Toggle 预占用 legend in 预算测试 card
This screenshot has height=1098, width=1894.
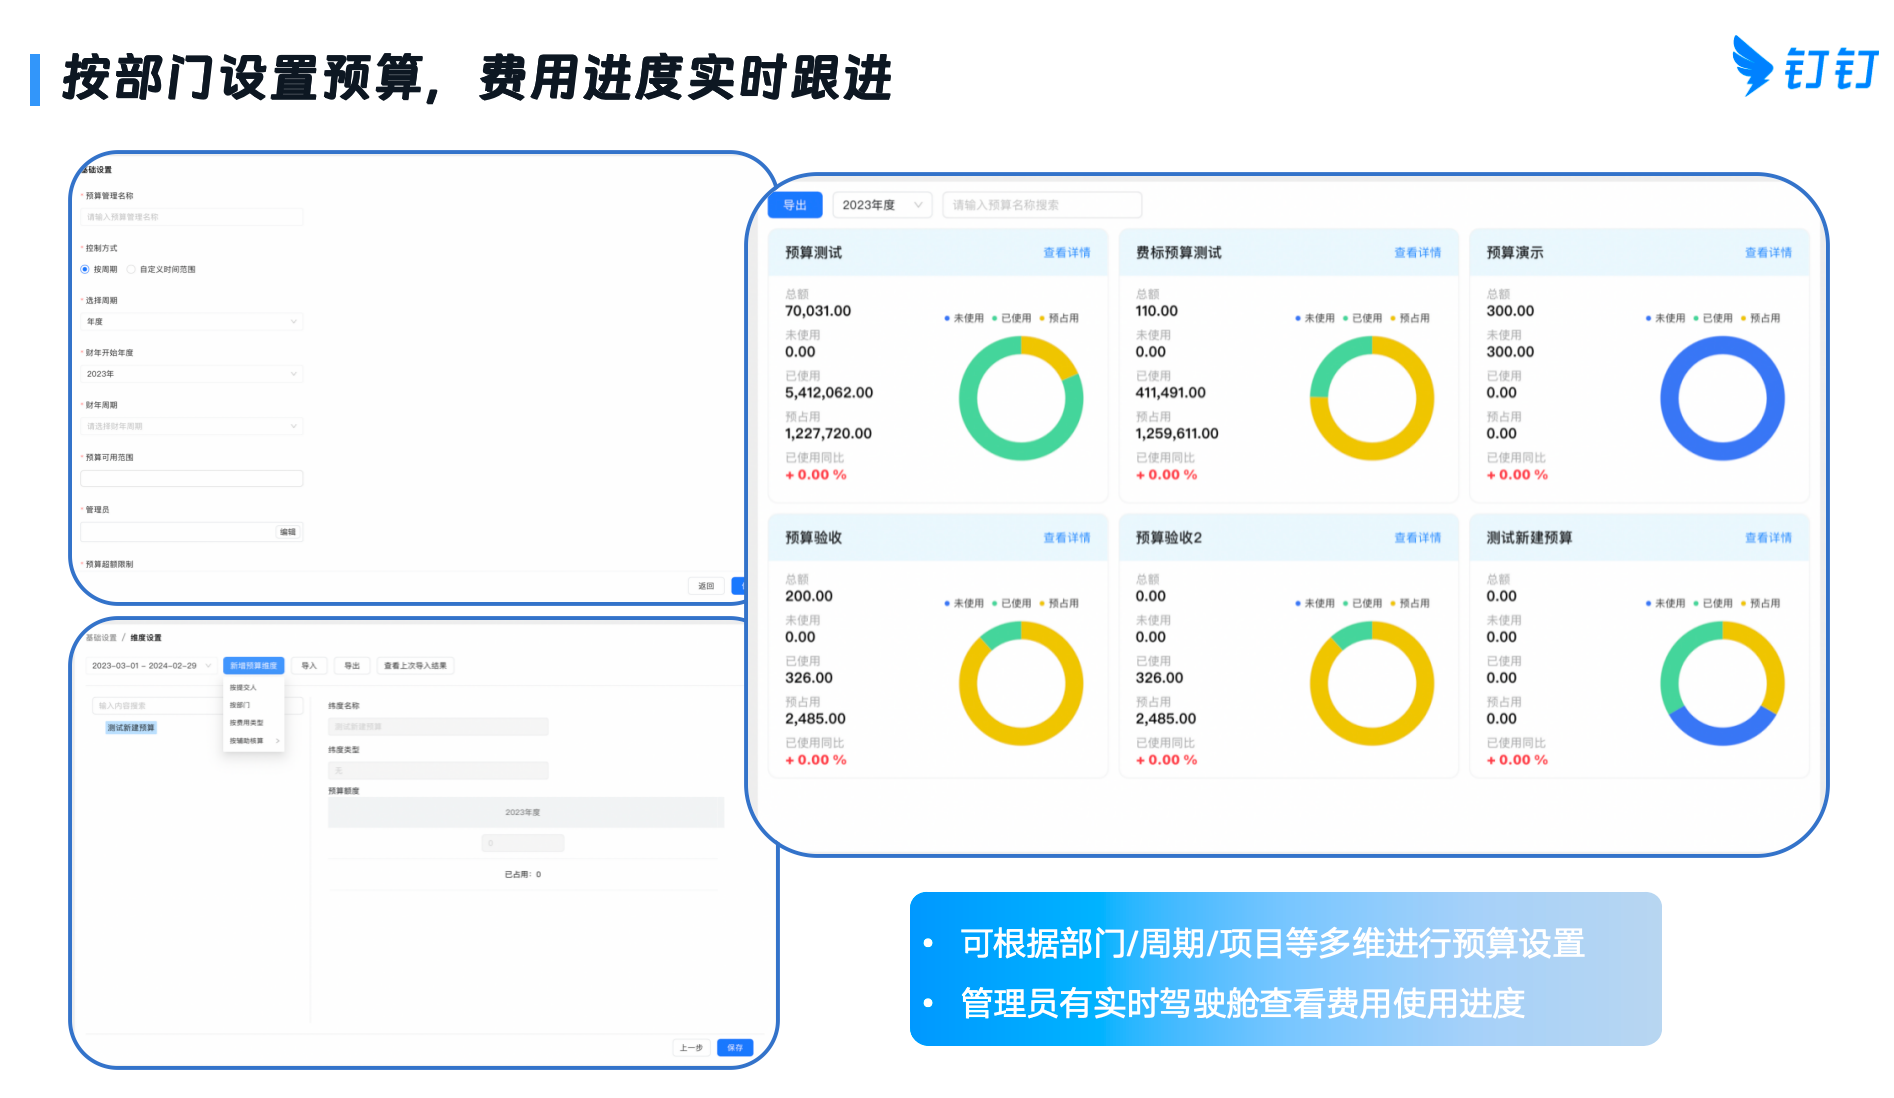tap(1060, 318)
